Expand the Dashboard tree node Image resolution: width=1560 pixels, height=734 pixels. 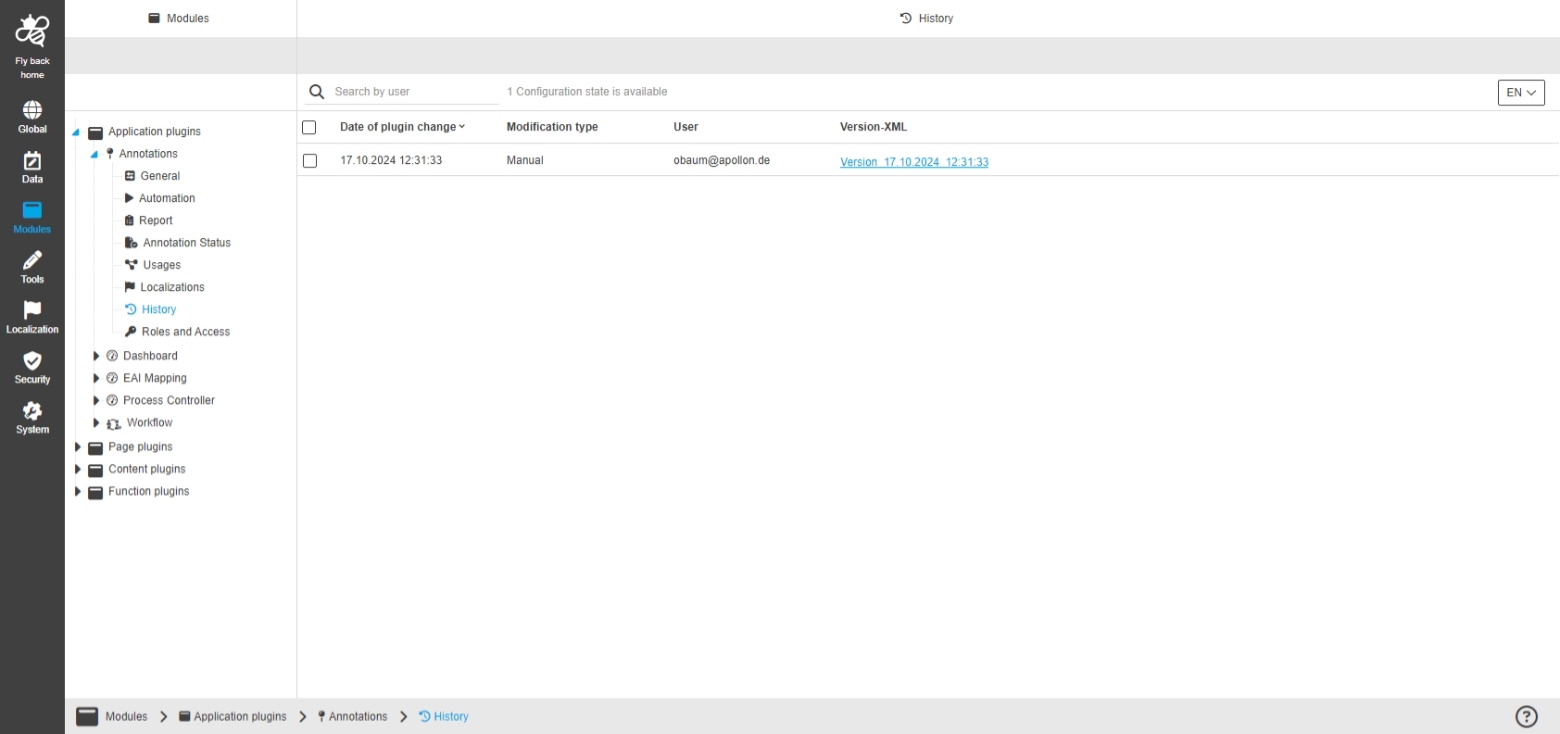(x=96, y=356)
